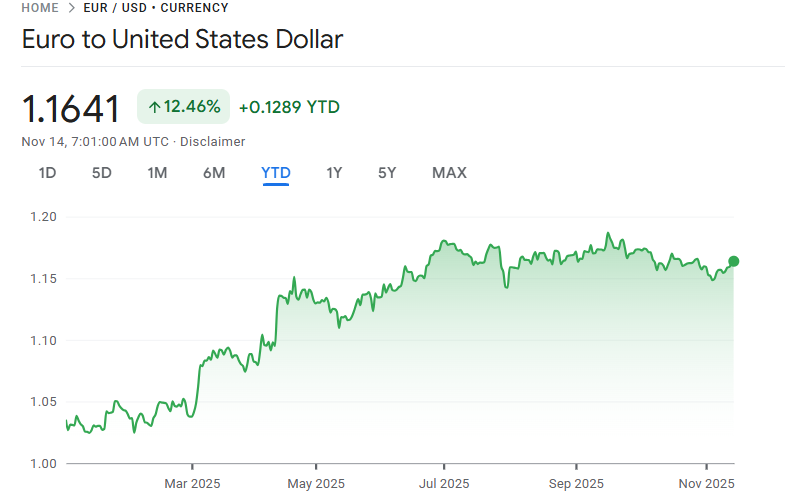Click the 12.46% change badge
Image resolution: width=785 pixels, height=496 pixels.
(183, 107)
